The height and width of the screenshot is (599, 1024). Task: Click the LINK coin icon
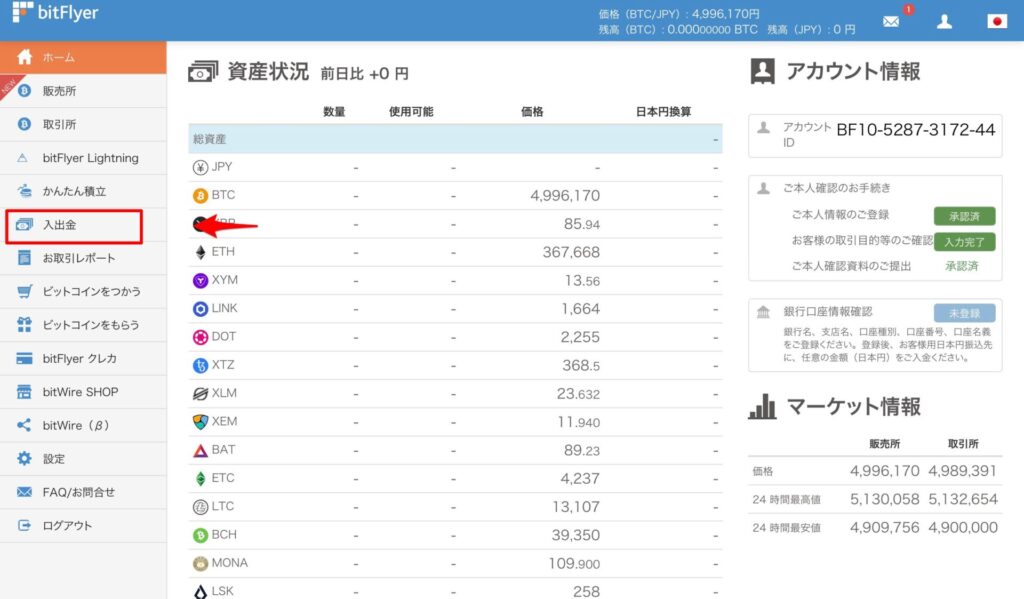(200, 308)
